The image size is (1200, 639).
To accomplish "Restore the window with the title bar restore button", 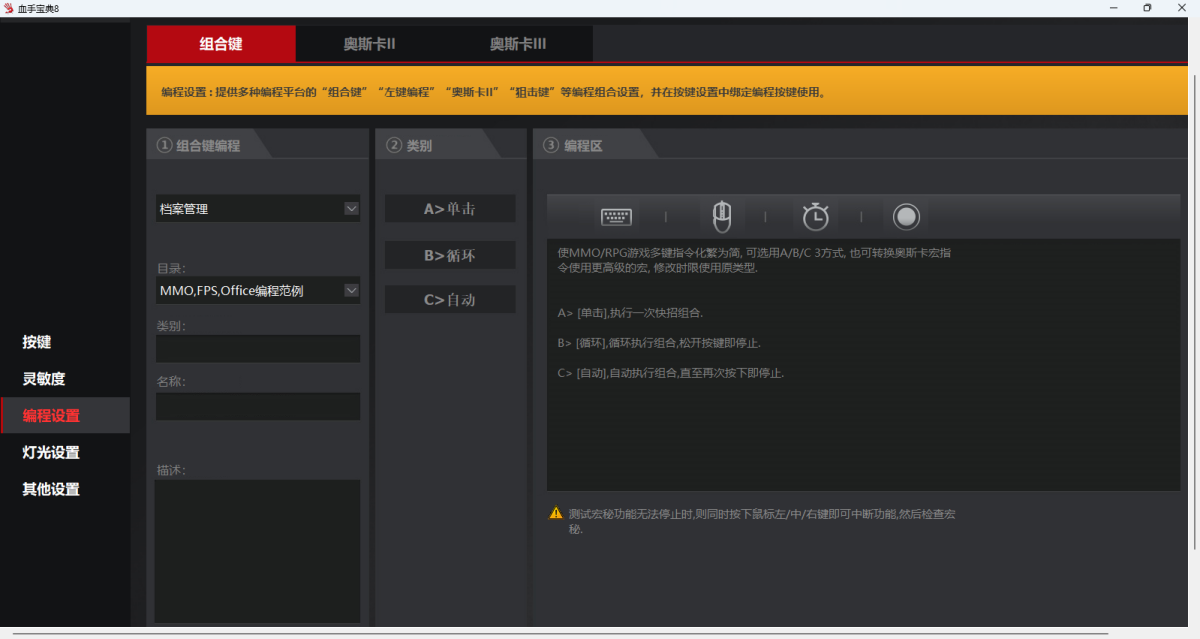I will coord(1147,7).
